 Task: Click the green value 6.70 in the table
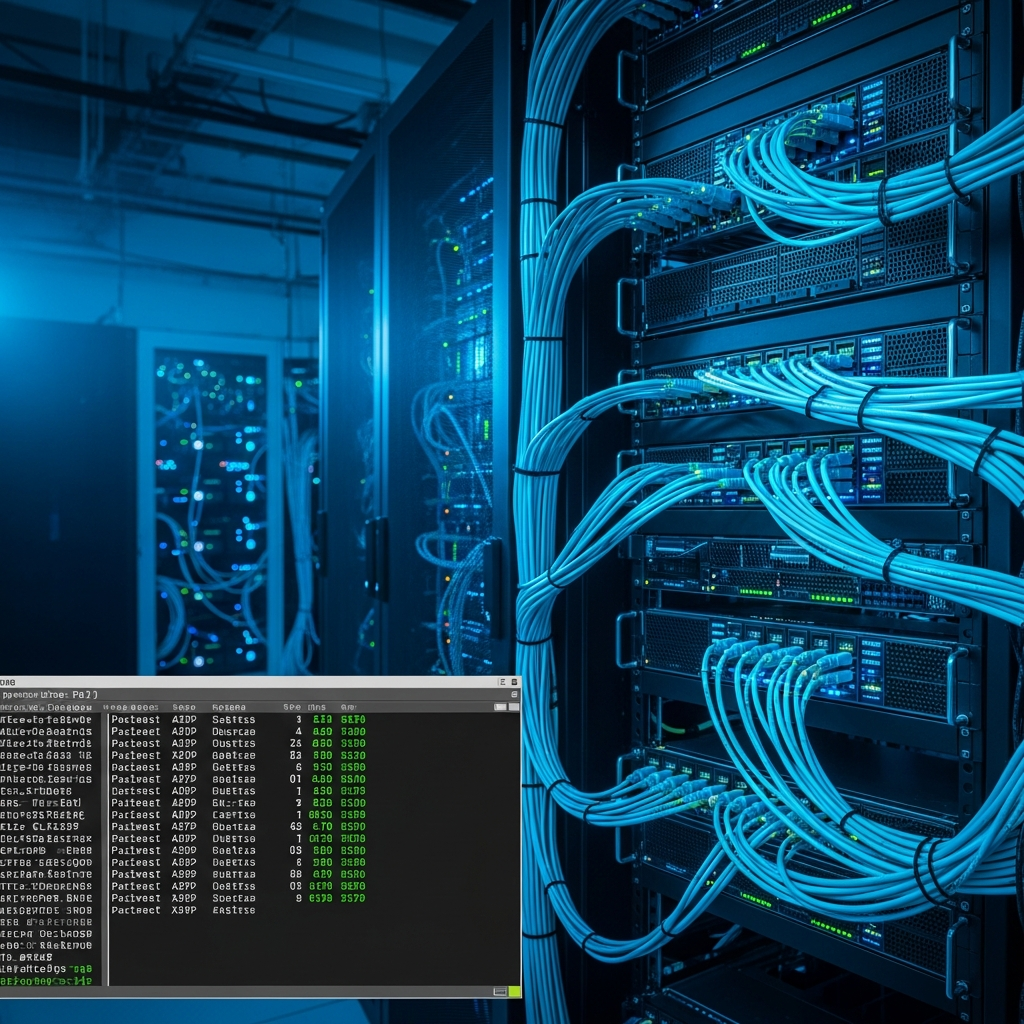(322, 826)
